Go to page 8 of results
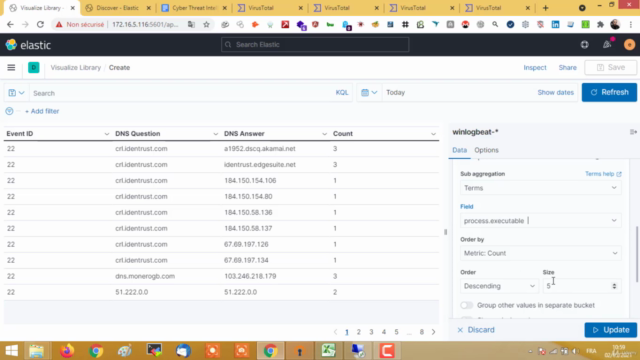 (422, 332)
